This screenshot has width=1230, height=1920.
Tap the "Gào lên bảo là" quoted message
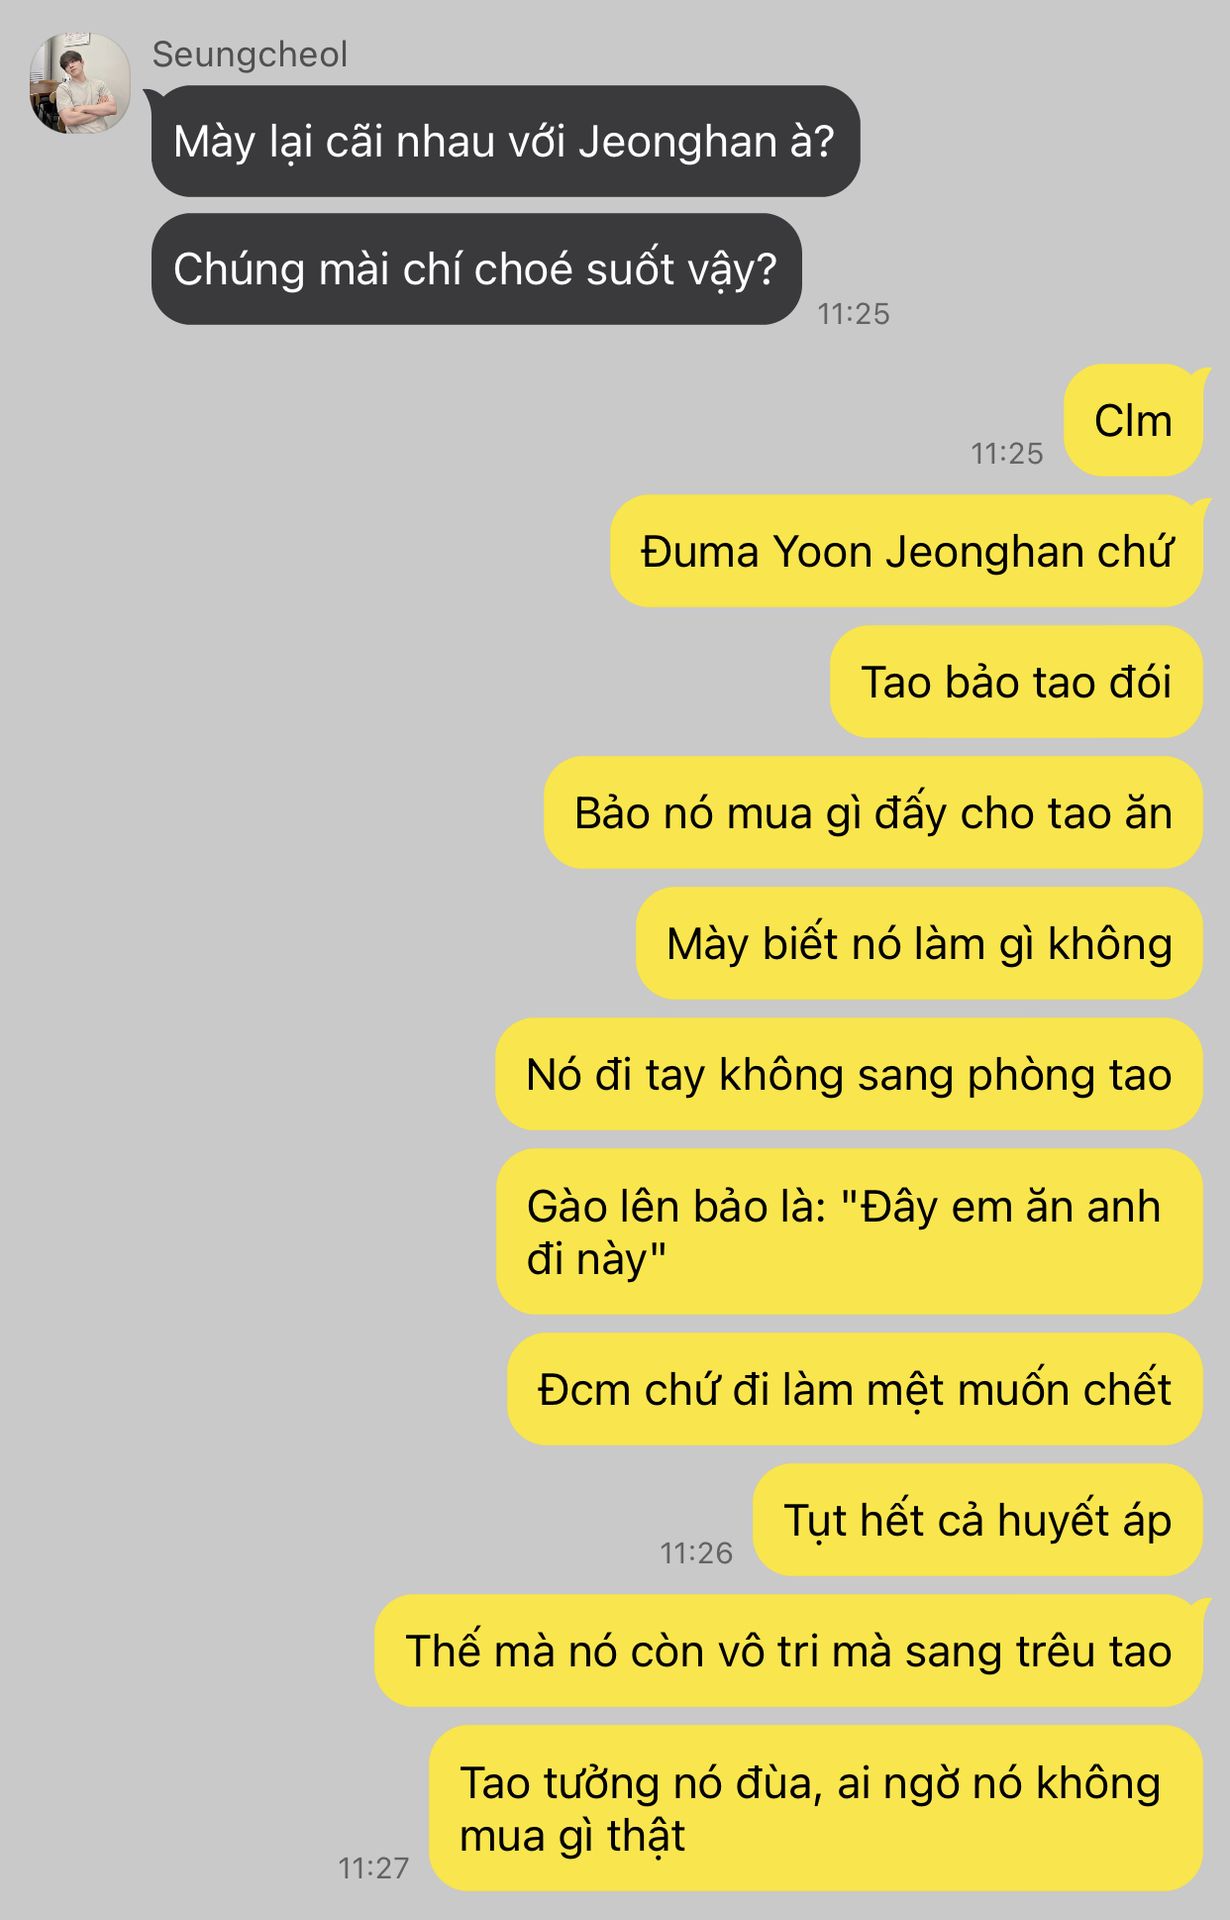pos(849,1232)
